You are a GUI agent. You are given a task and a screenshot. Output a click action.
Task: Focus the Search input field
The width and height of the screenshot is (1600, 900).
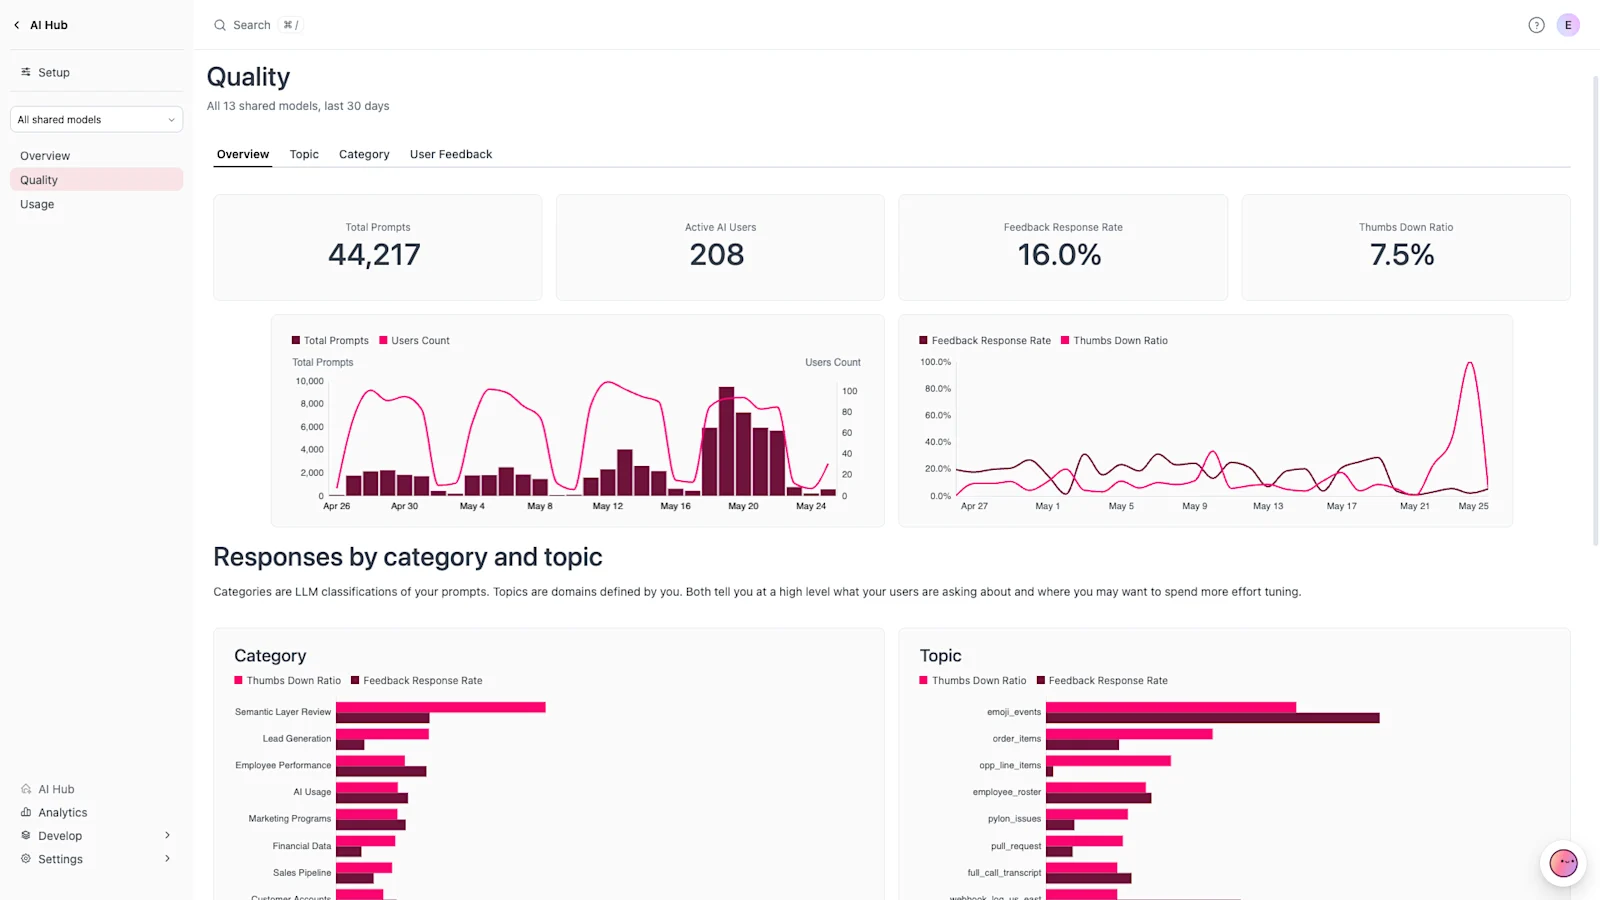256,25
